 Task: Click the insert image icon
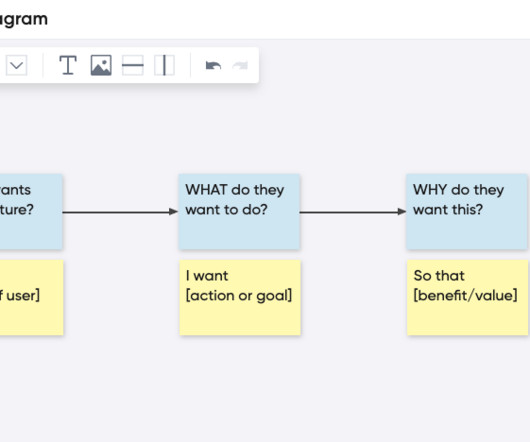101,65
